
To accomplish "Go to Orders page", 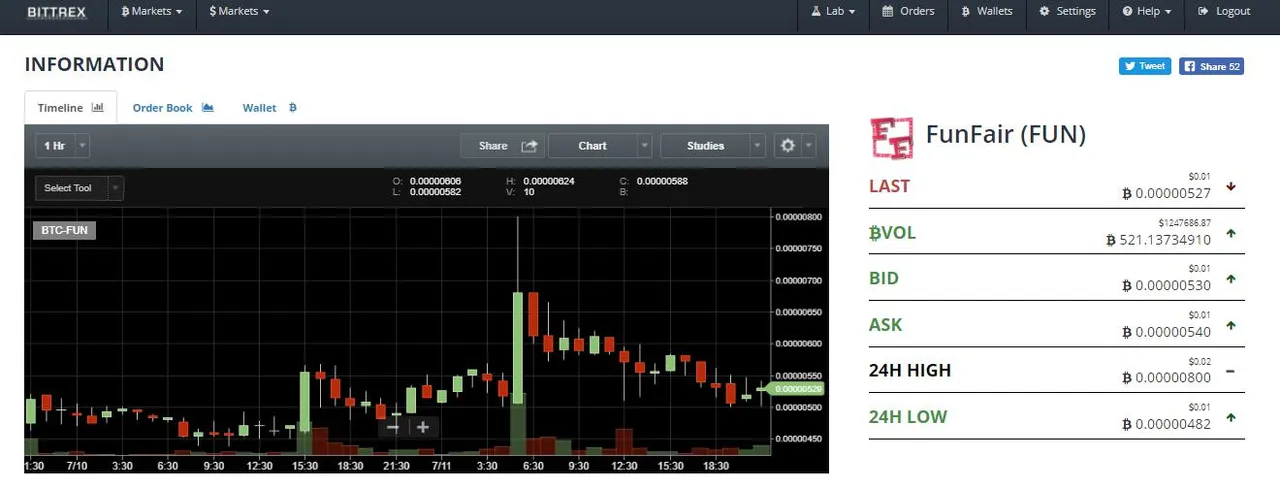I will pos(908,12).
